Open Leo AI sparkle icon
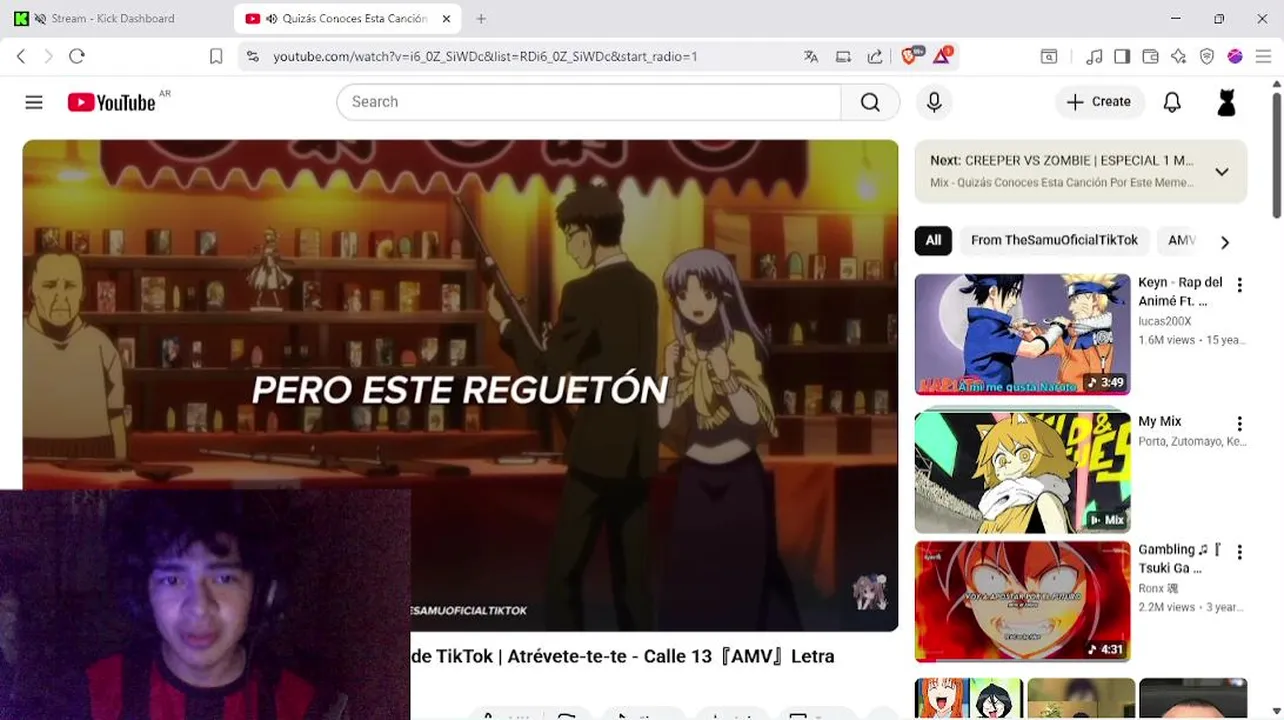The image size is (1284, 720). (1178, 57)
